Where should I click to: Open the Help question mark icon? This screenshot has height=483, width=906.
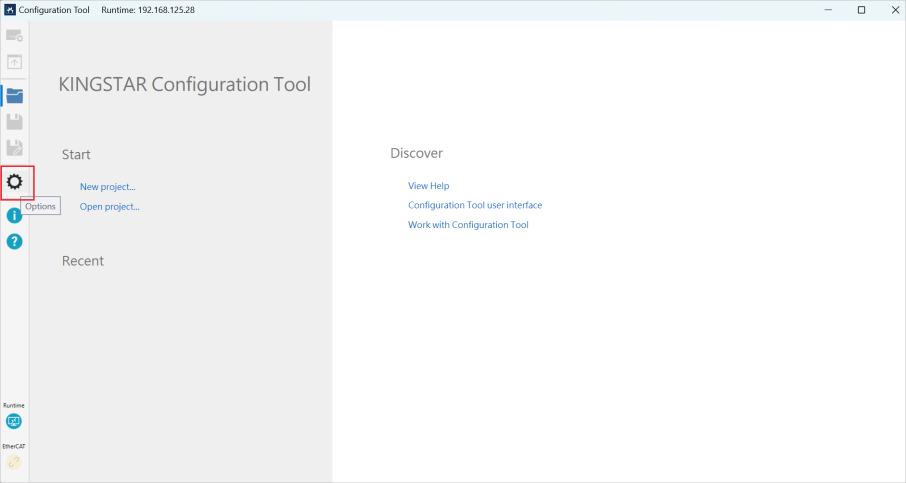(14, 242)
